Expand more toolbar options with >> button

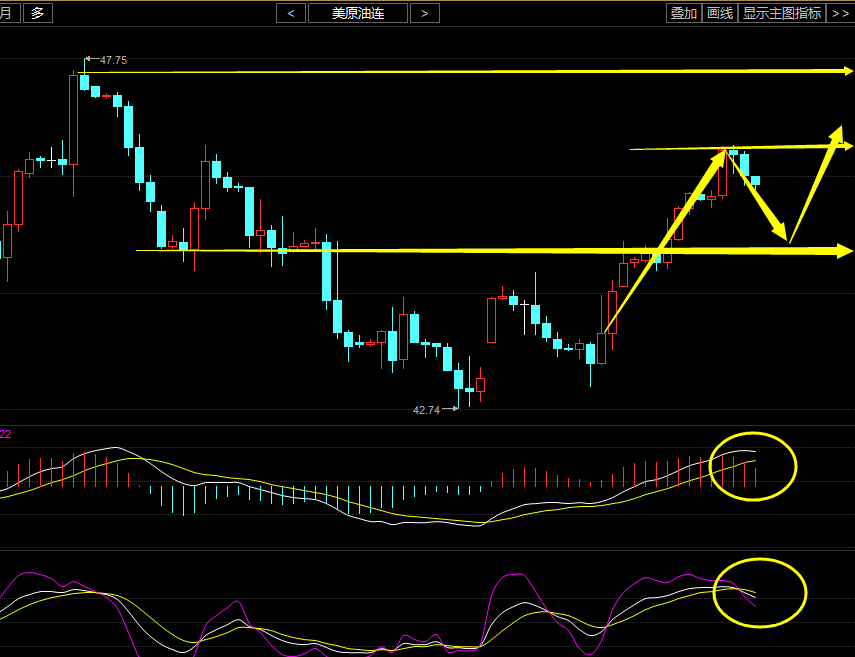pos(840,13)
